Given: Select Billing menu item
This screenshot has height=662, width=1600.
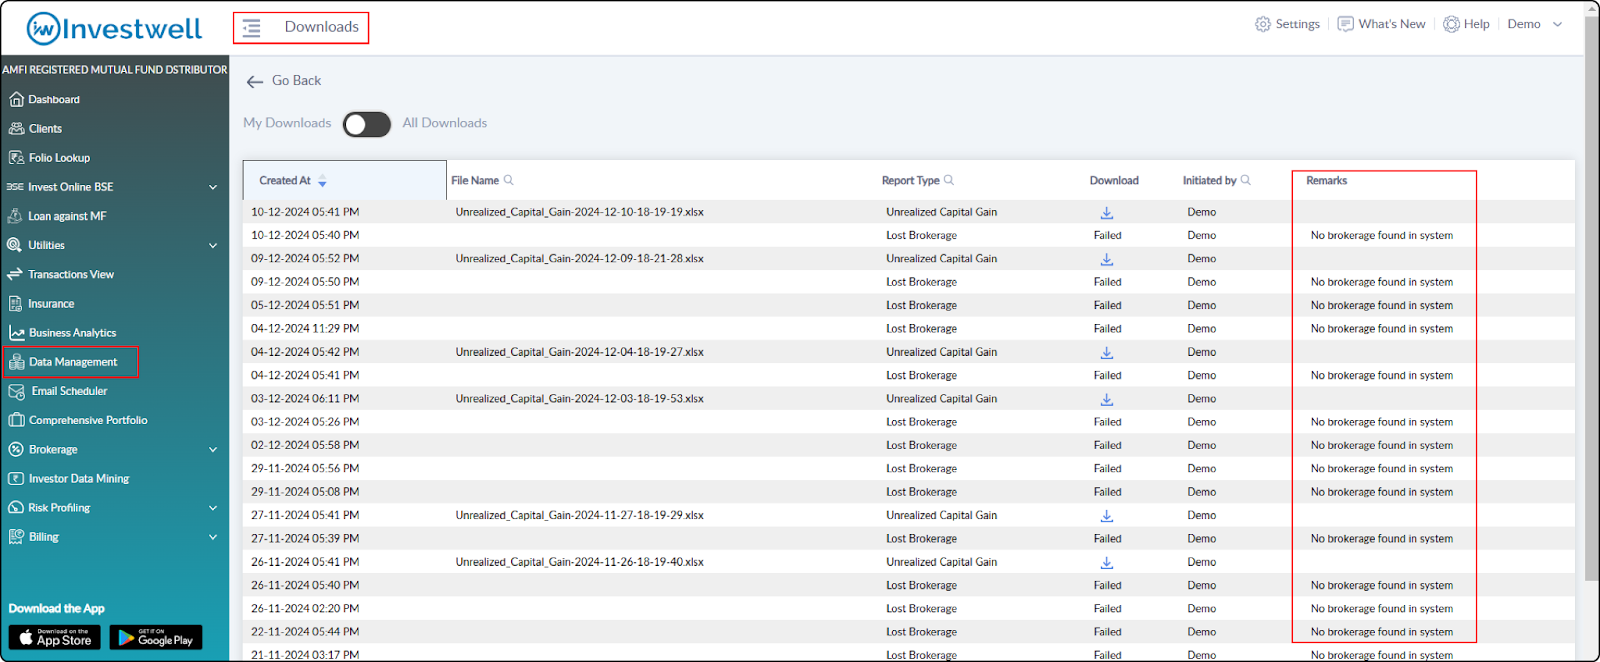Looking at the screenshot, I should [x=44, y=537].
